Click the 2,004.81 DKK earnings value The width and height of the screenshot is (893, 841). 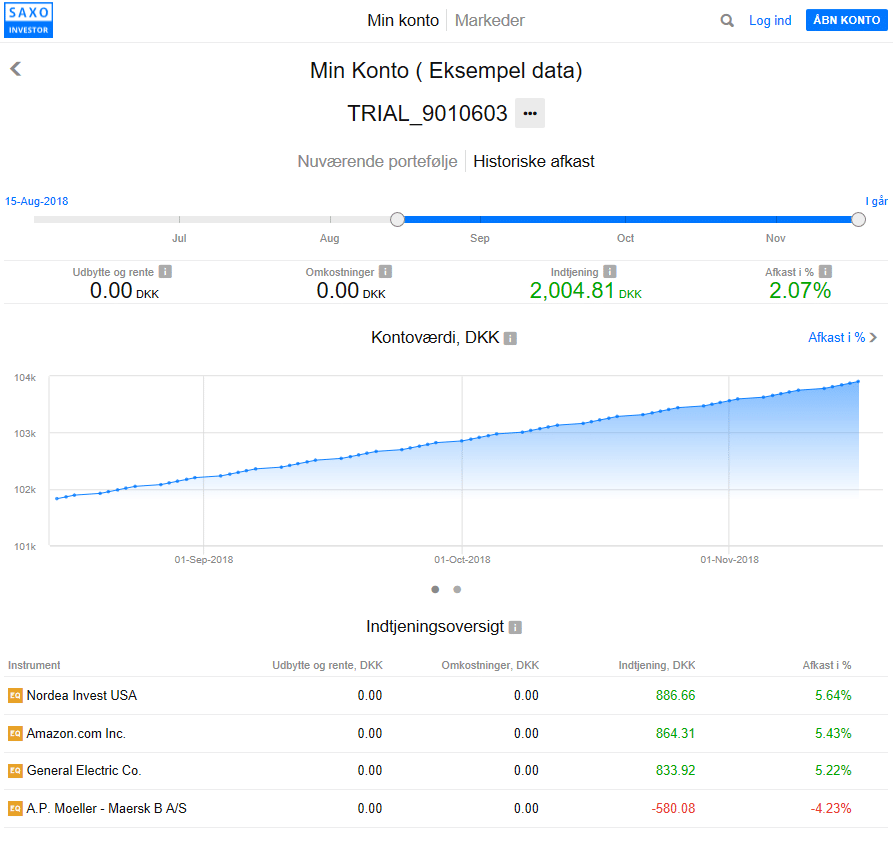click(x=585, y=291)
